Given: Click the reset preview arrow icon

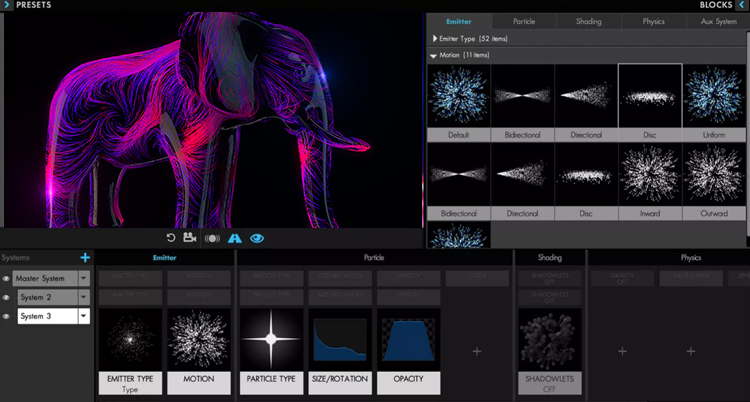Looking at the screenshot, I should click(171, 238).
